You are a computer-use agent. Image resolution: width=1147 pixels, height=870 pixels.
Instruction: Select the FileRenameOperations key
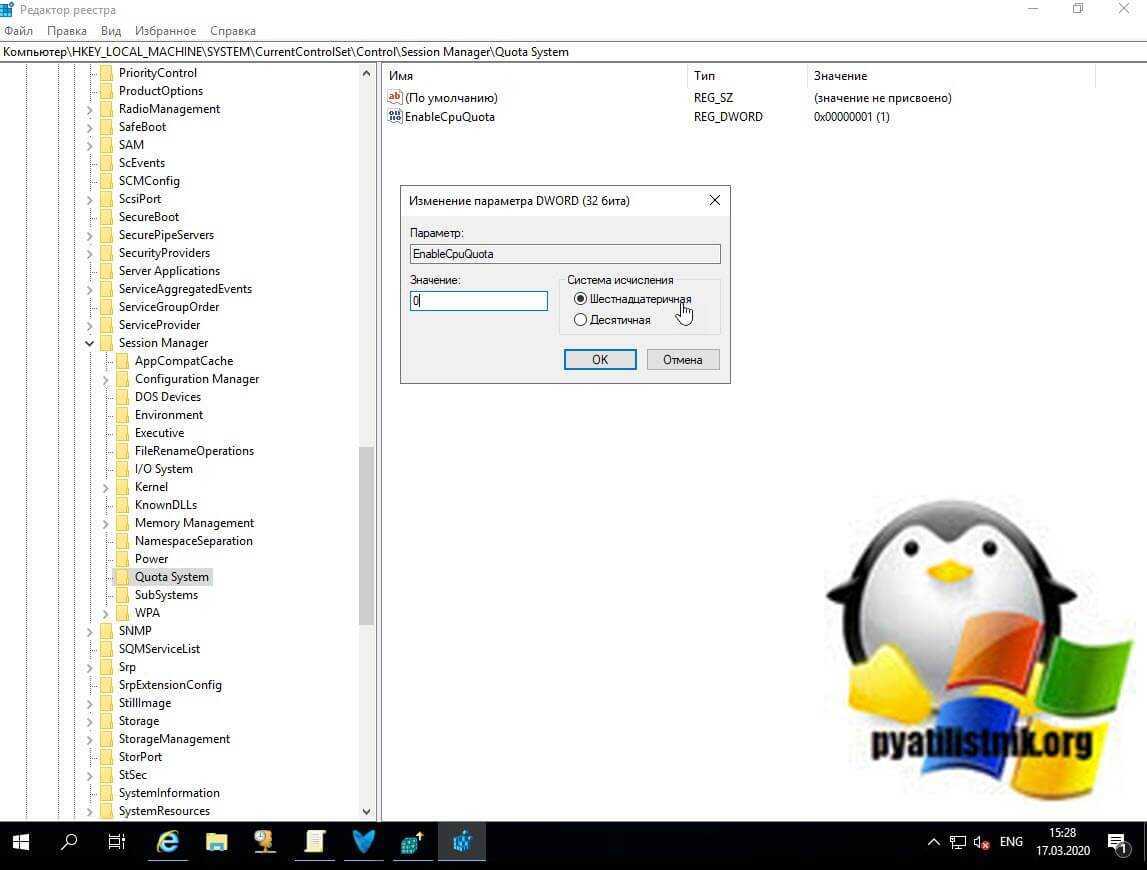tap(194, 451)
